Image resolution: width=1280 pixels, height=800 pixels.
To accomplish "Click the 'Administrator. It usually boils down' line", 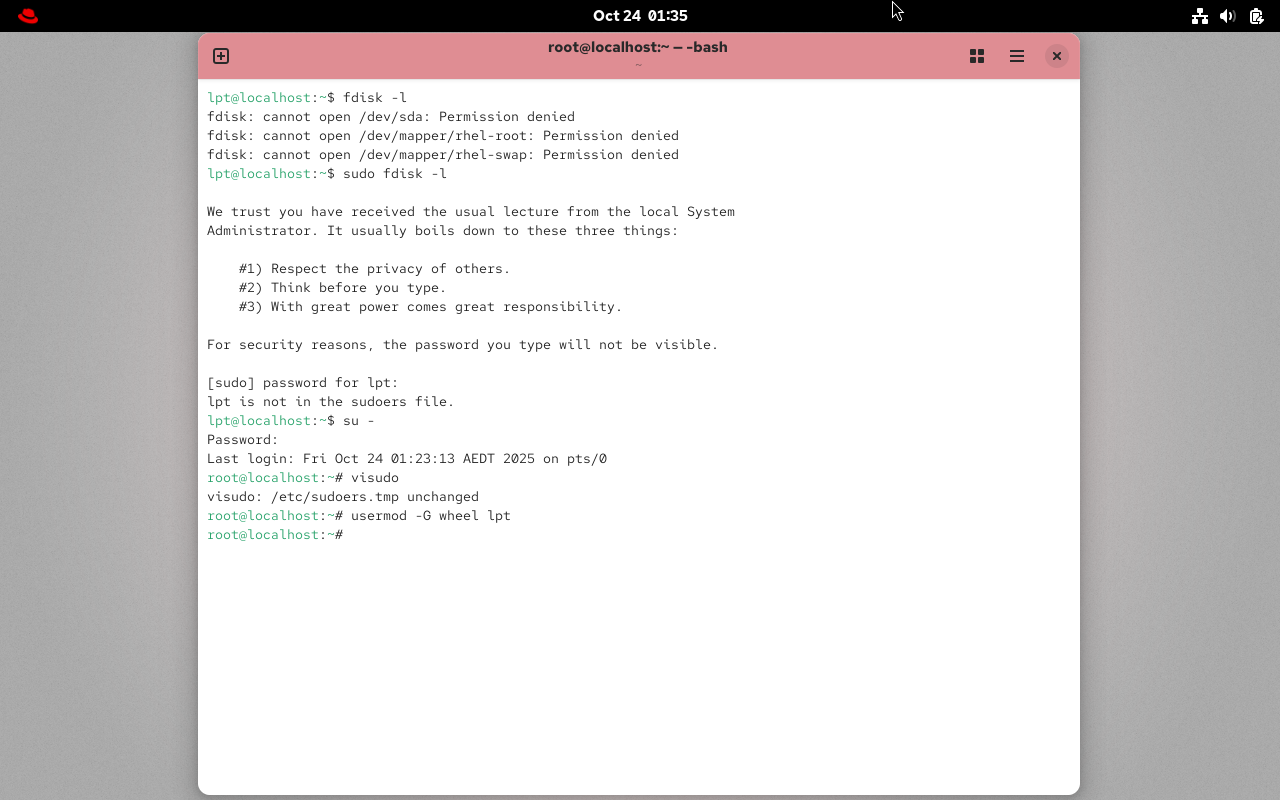I will [443, 231].
